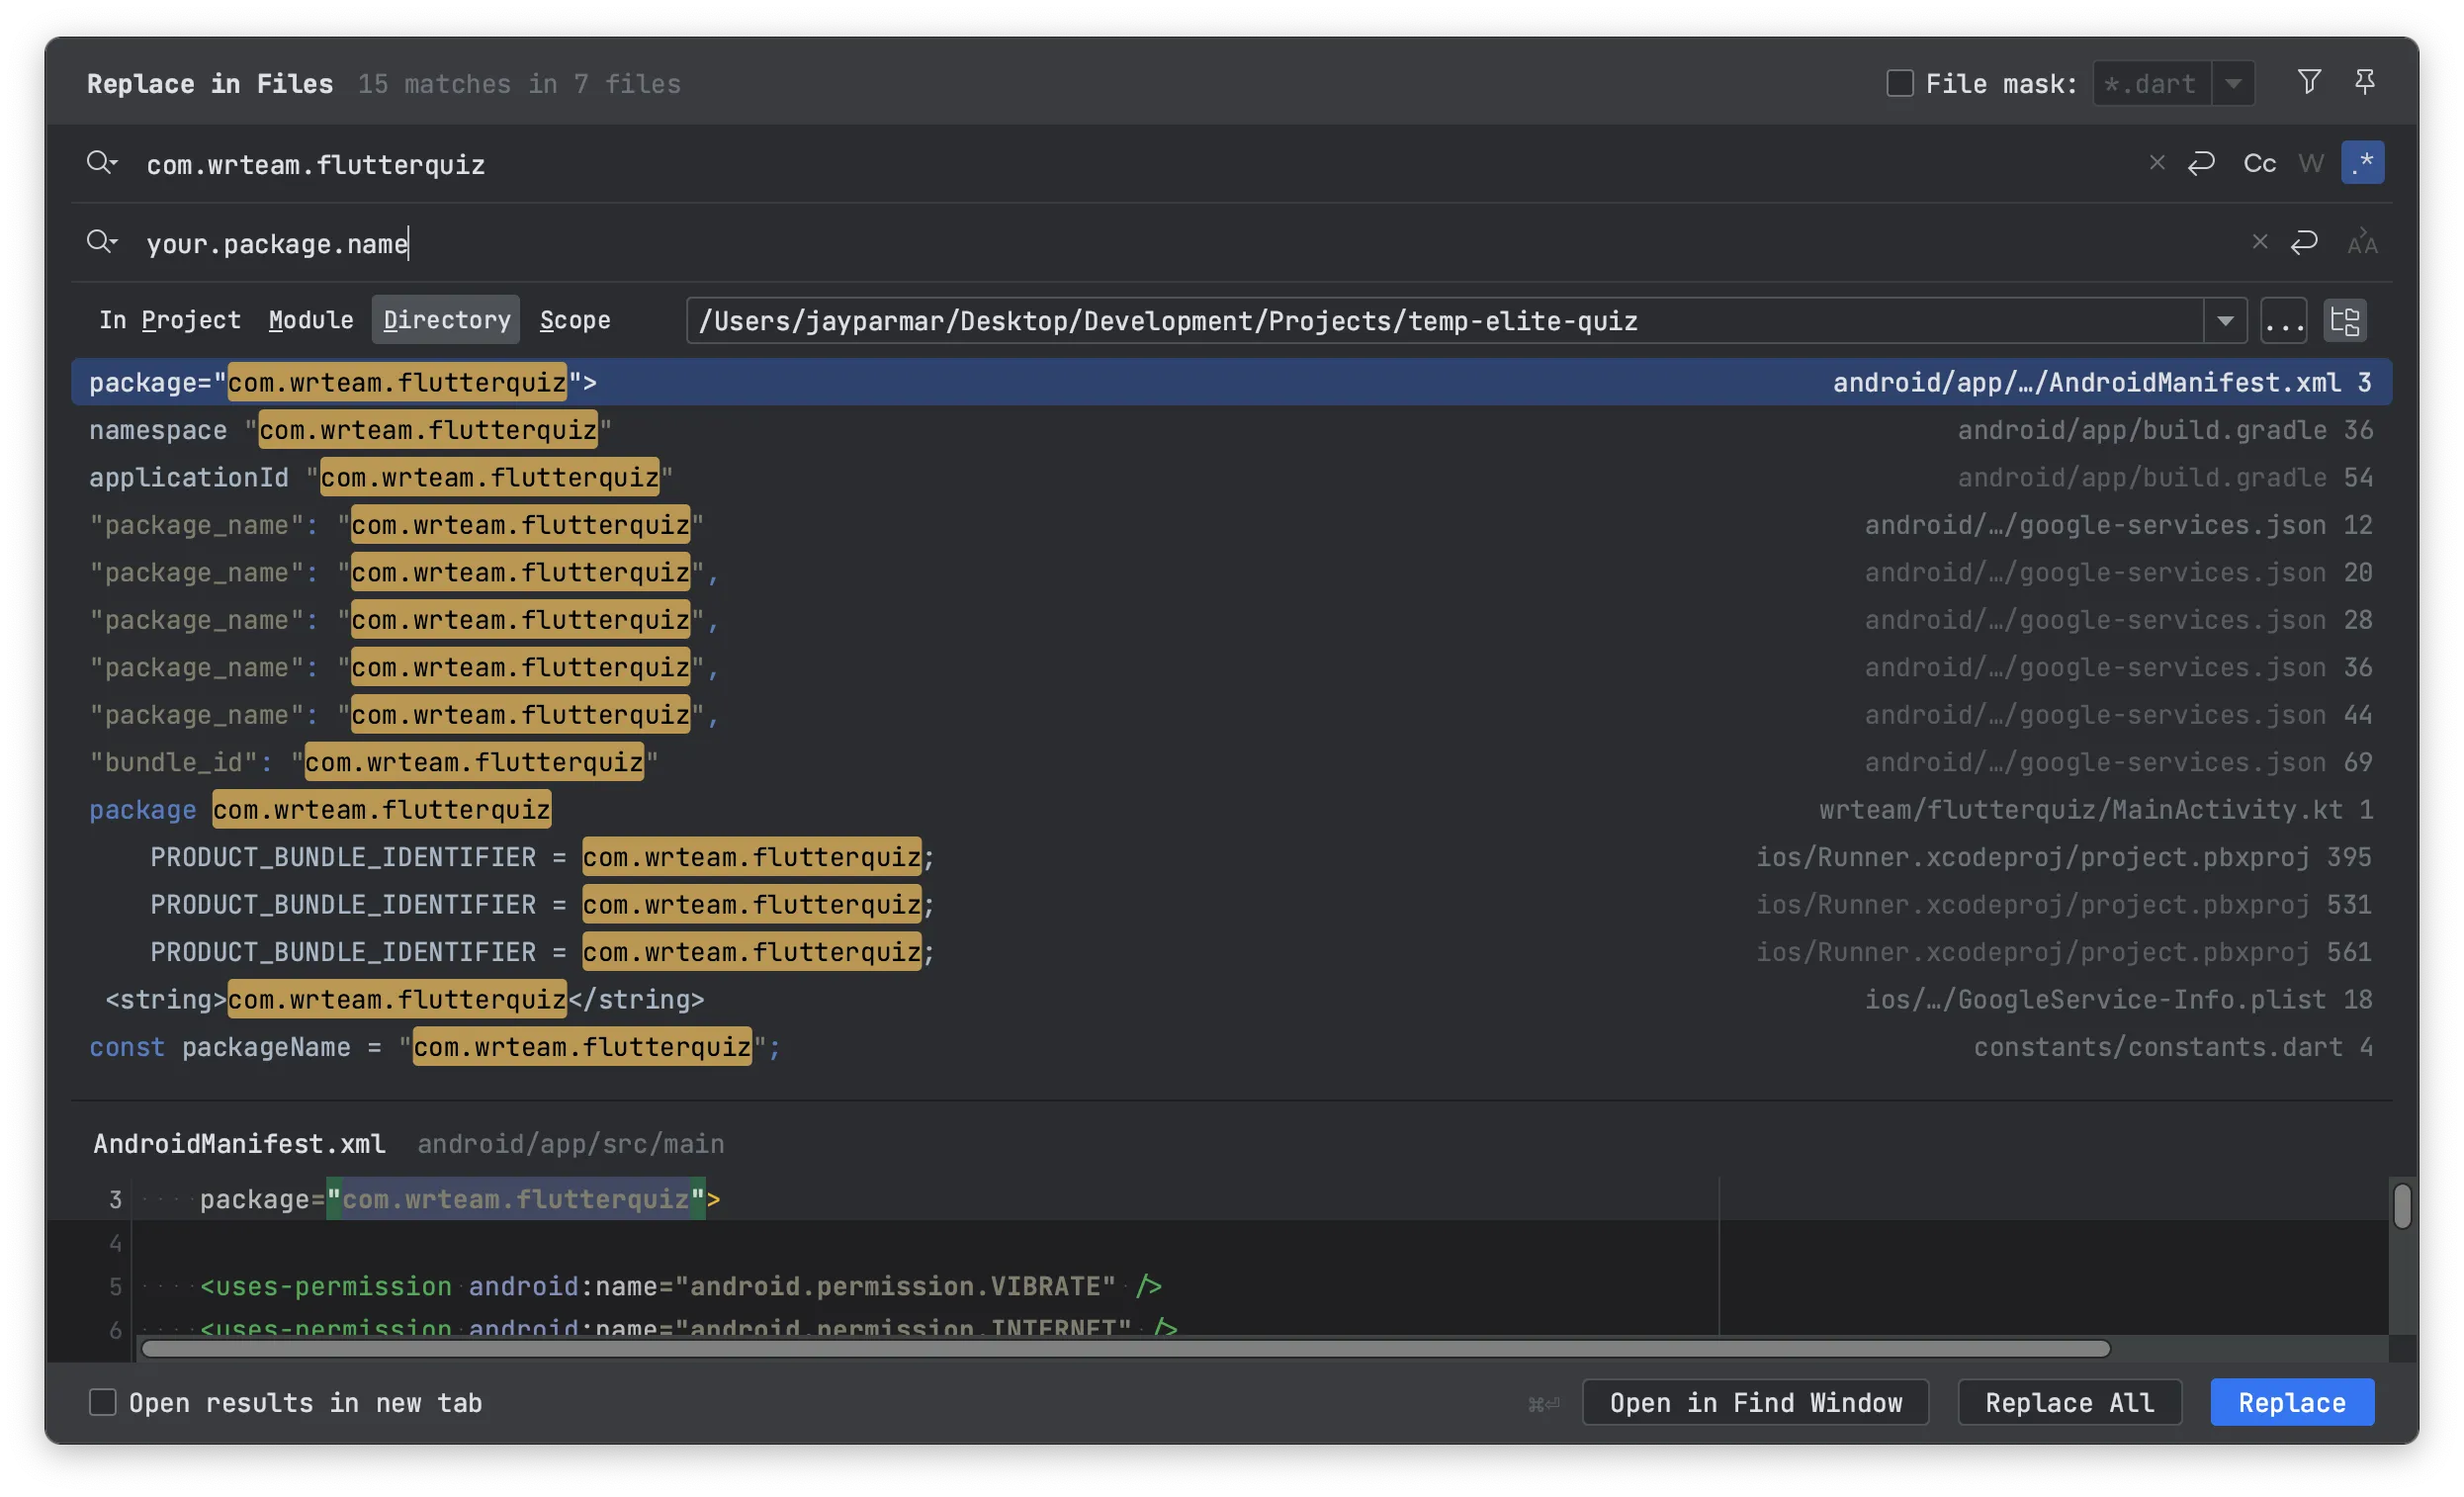Screen dimensions: 2464x1497
Task: Check Open results in new tab
Action: tap(102, 1401)
